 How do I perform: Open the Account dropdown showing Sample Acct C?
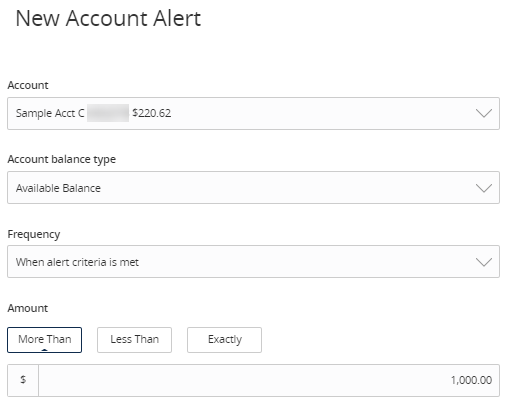[253, 113]
